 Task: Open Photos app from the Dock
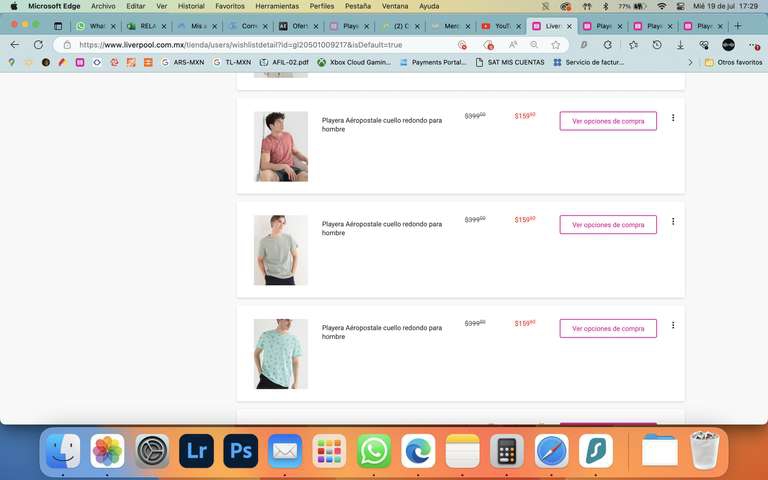tap(107, 451)
